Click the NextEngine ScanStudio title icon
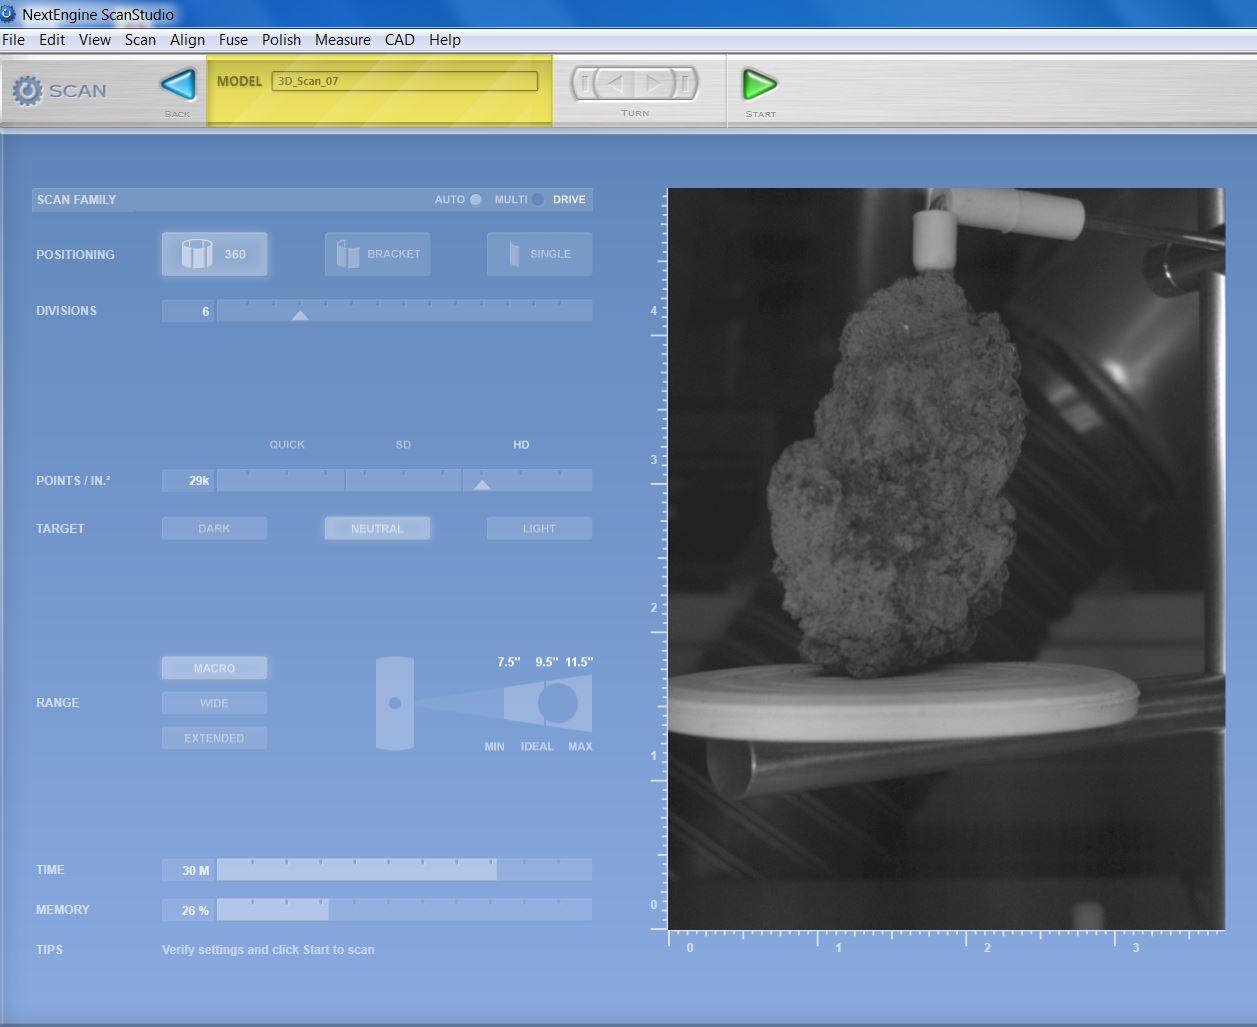The width and height of the screenshot is (1257, 1027). point(9,14)
